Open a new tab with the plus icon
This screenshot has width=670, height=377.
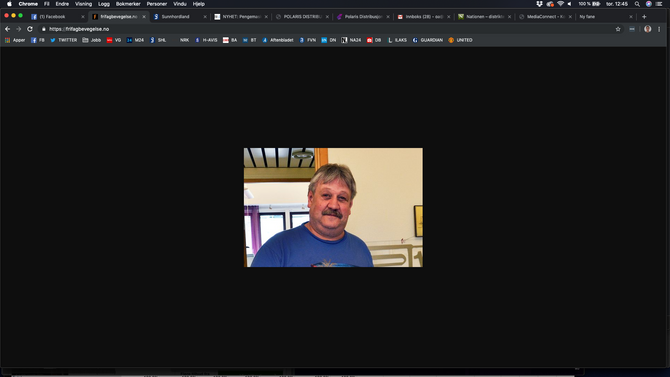[x=644, y=17]
